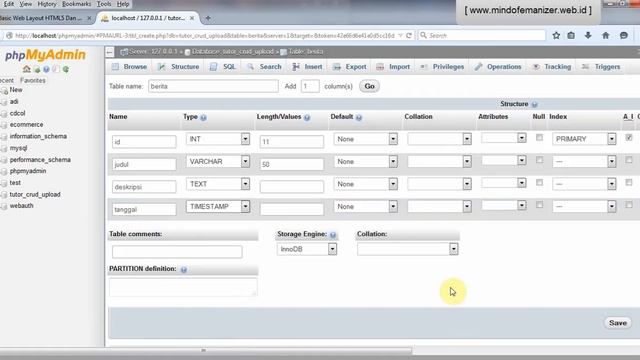Open table Collation dropdown below Storage Engine
640x360 pixels.
407,249
